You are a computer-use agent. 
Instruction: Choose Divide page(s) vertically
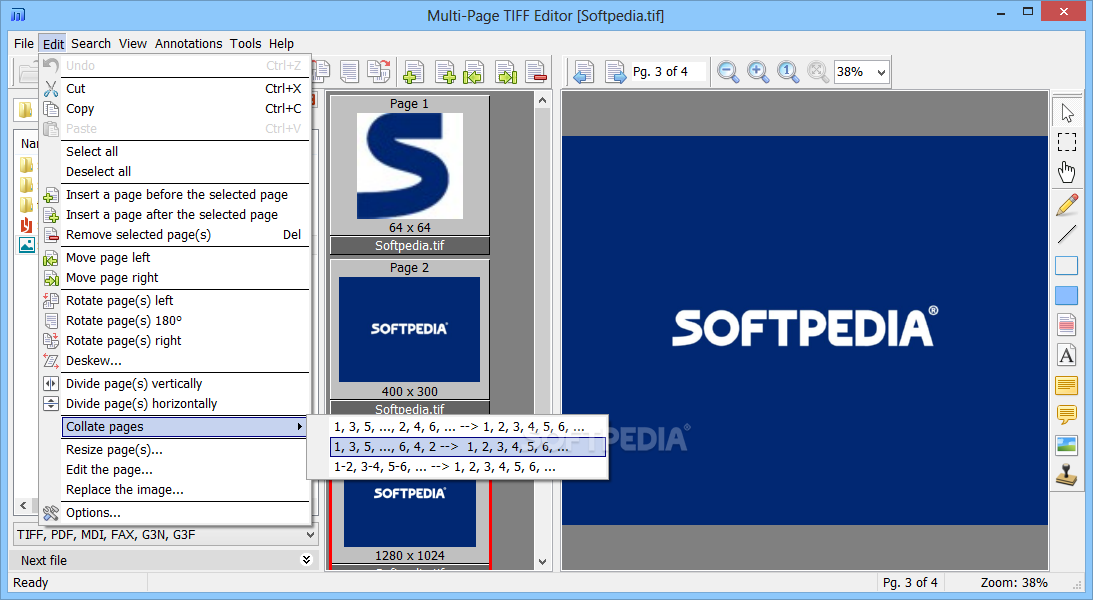click(174, 384)
